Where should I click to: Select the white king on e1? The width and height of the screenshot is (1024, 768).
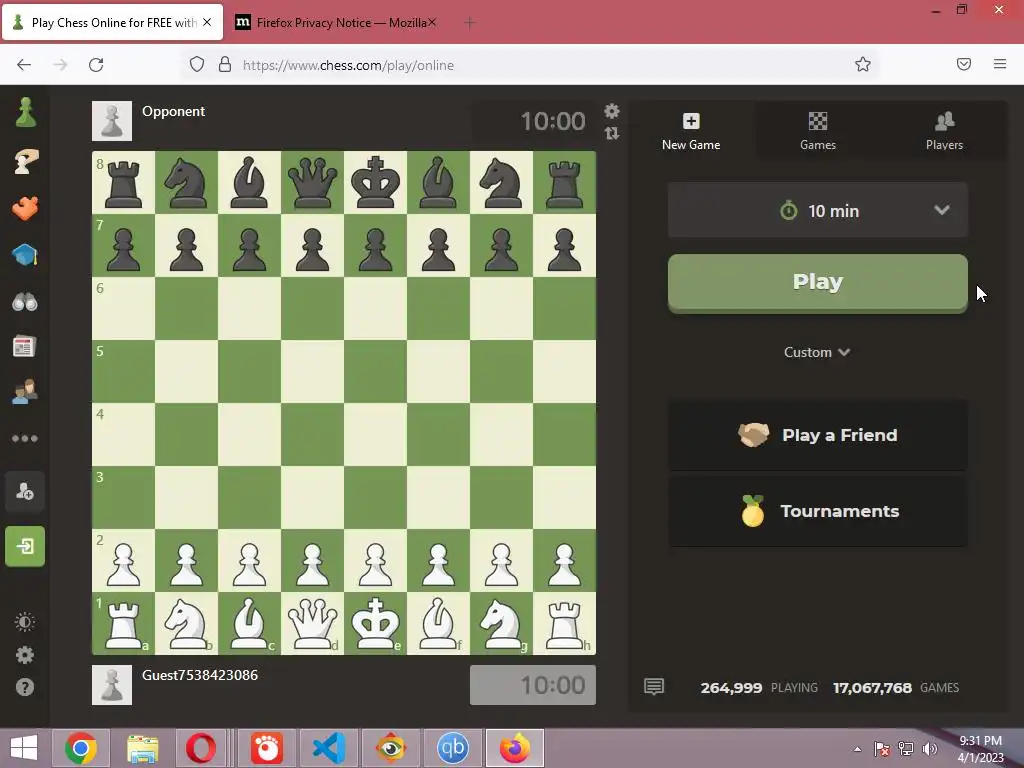(376, 624)
